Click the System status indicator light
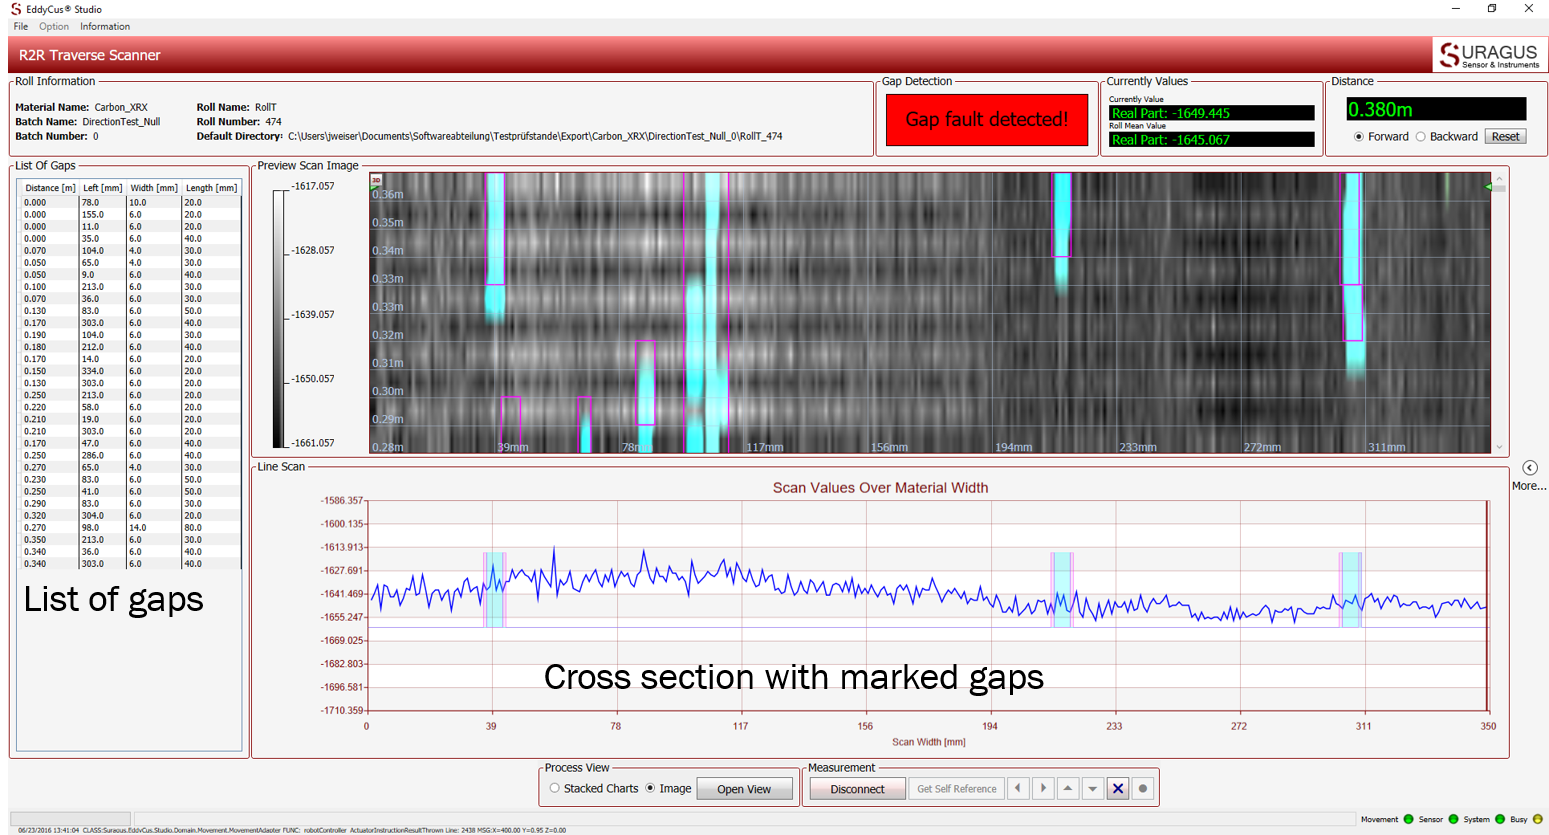1549x835 pixels. [x=1499, y=819]
